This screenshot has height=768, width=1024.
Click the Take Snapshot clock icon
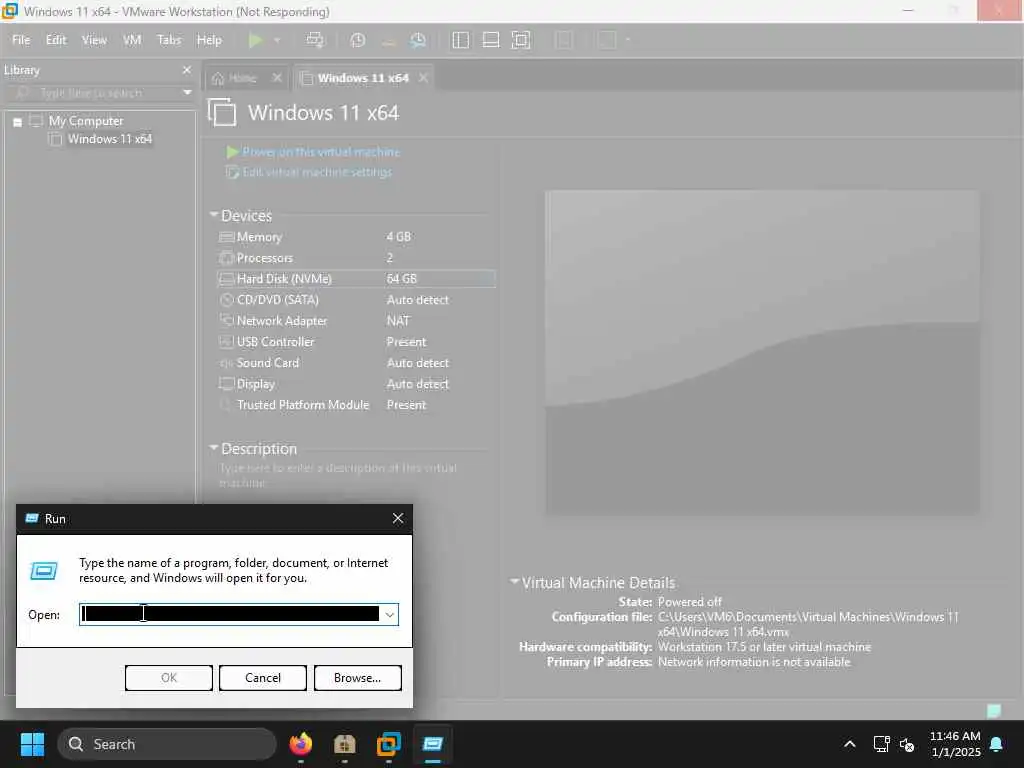click(x=357, y=40)
